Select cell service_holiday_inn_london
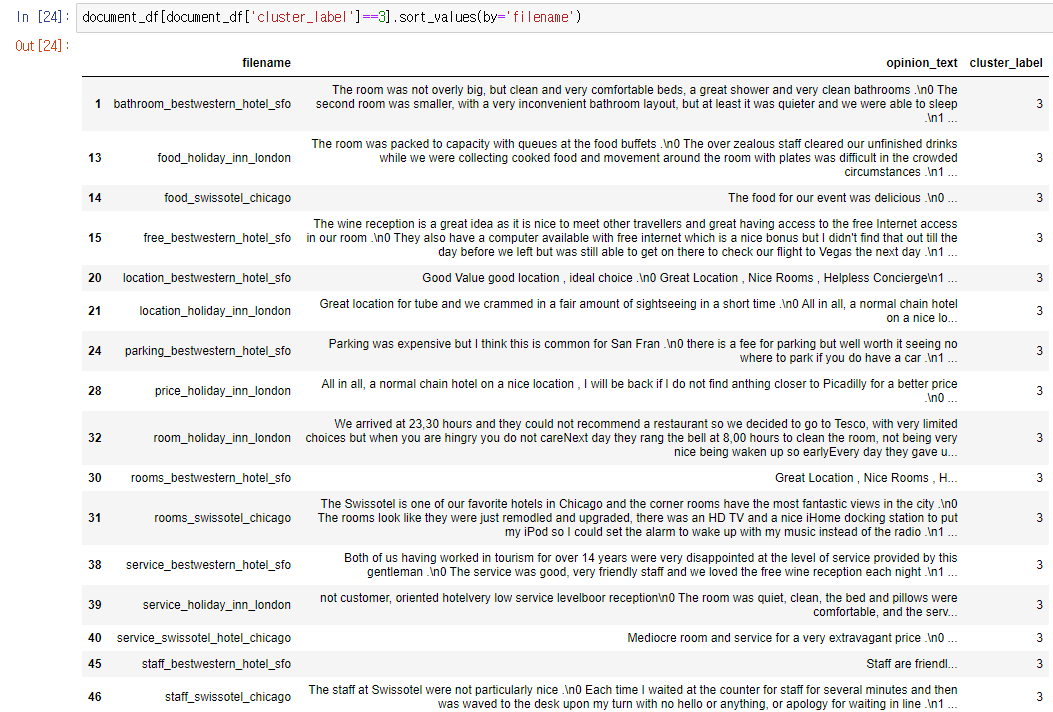 pos(217,605)
